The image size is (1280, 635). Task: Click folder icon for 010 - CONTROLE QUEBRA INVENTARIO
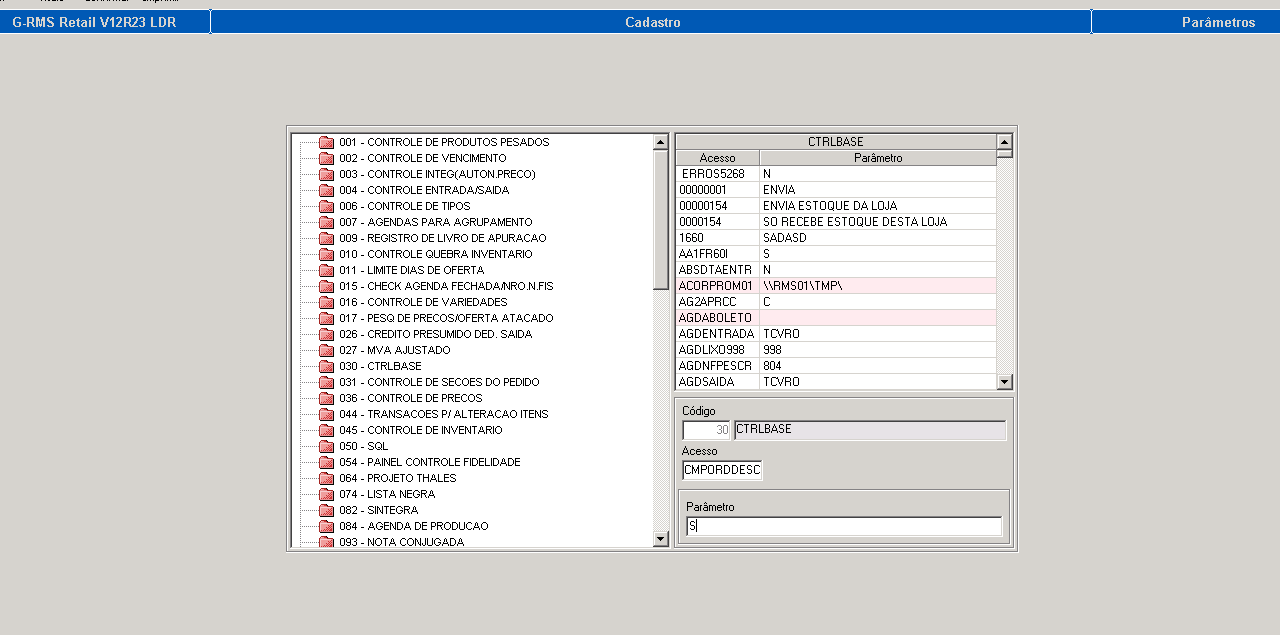click(x=326, y=254)
